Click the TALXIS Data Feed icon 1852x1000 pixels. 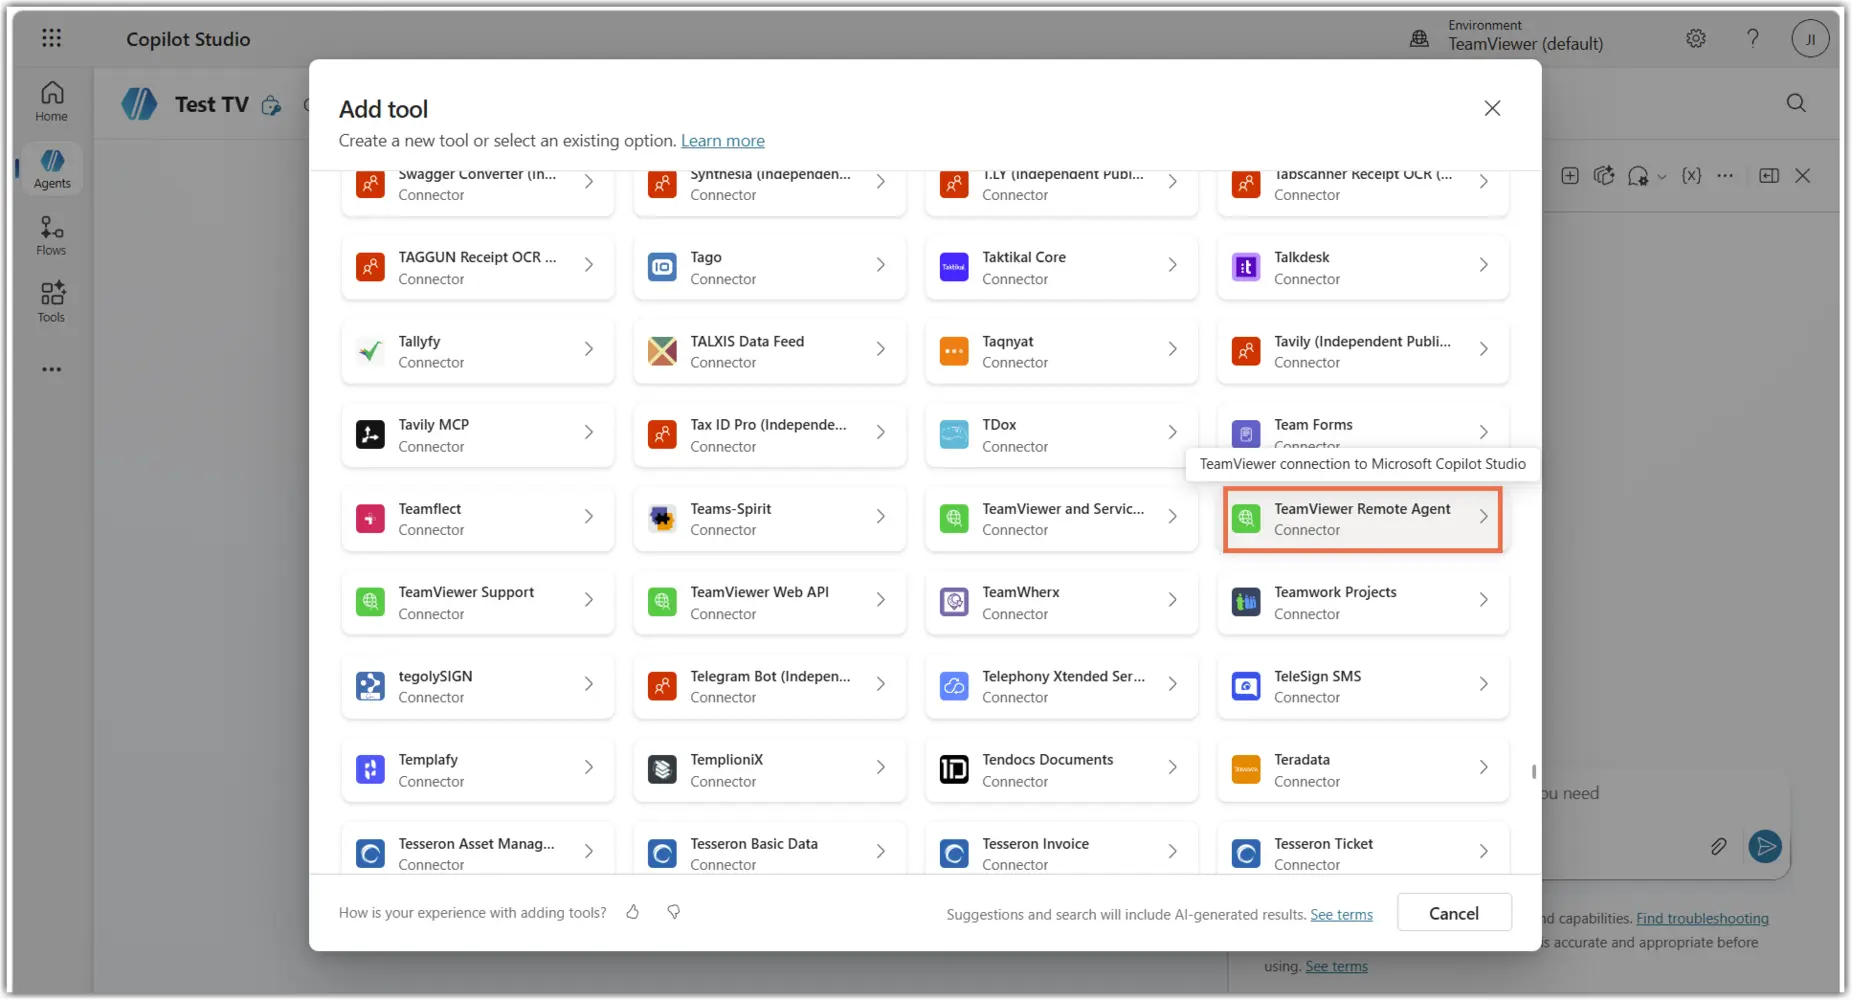(x=662, y=351)
